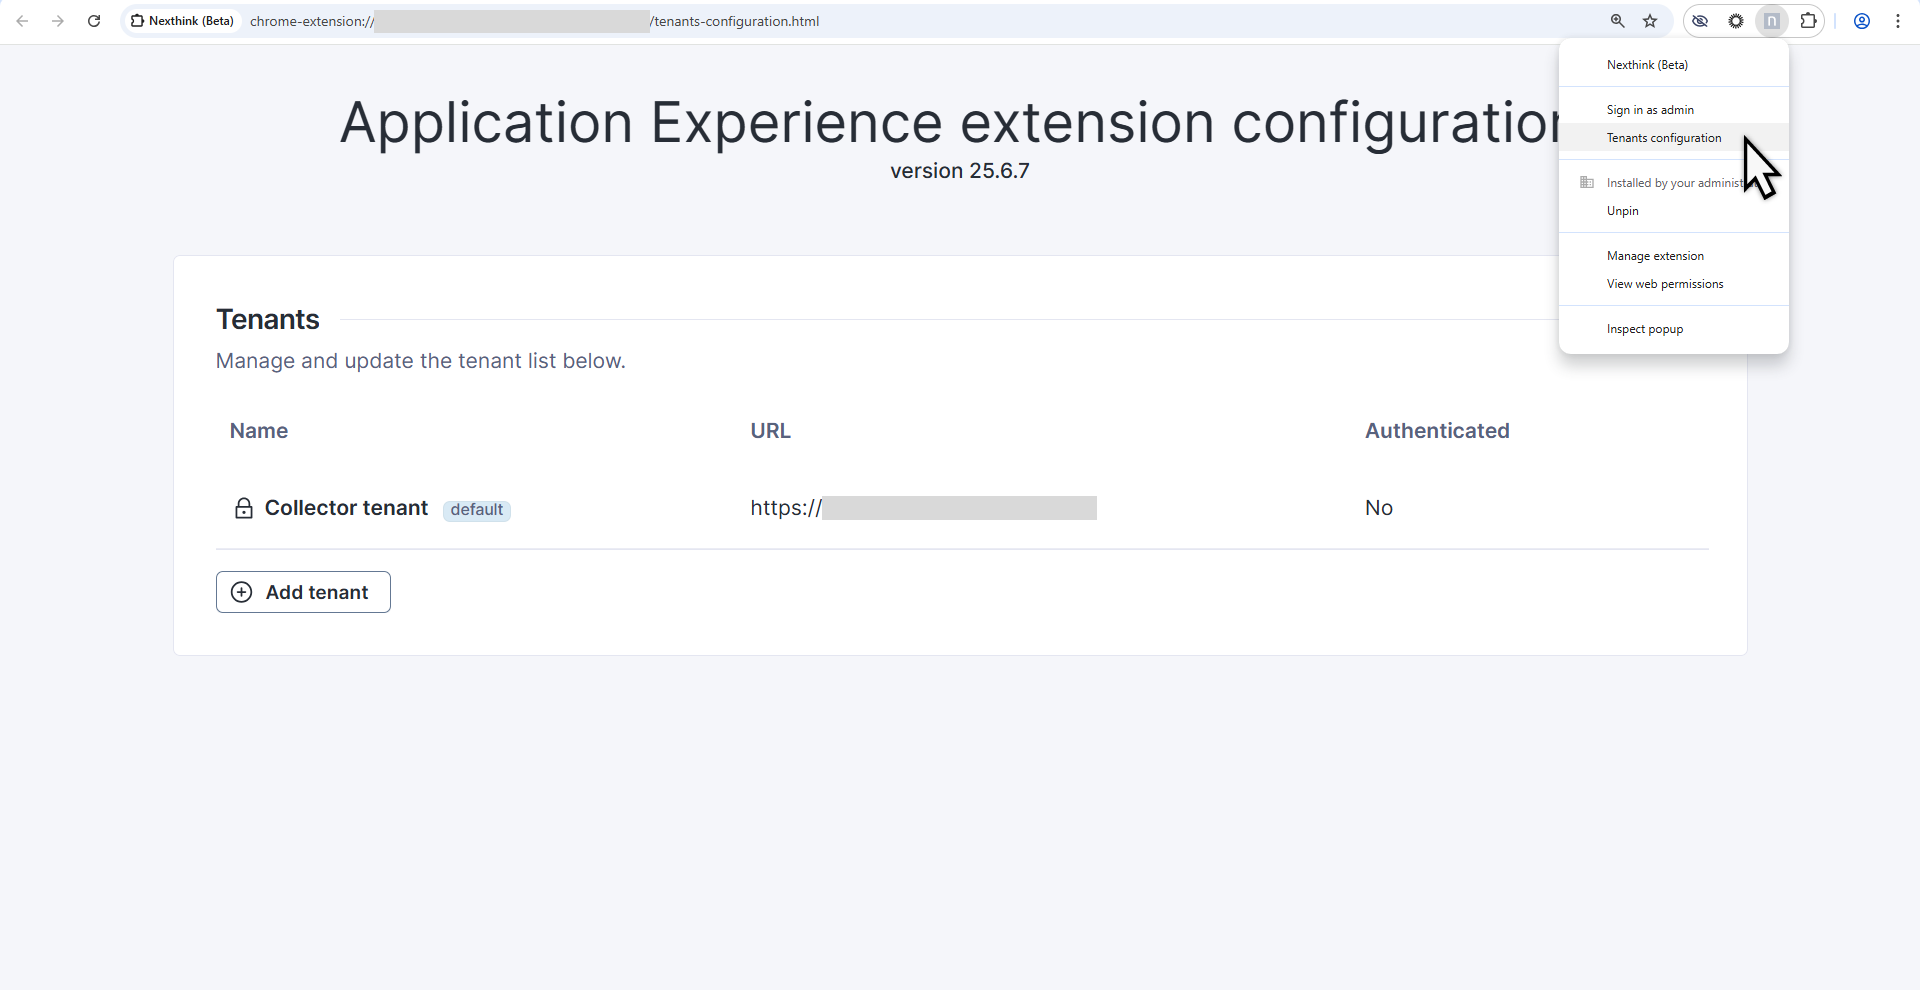Select Sign in as admin
1920x990 pixels.
click(x=1650, y=110)
